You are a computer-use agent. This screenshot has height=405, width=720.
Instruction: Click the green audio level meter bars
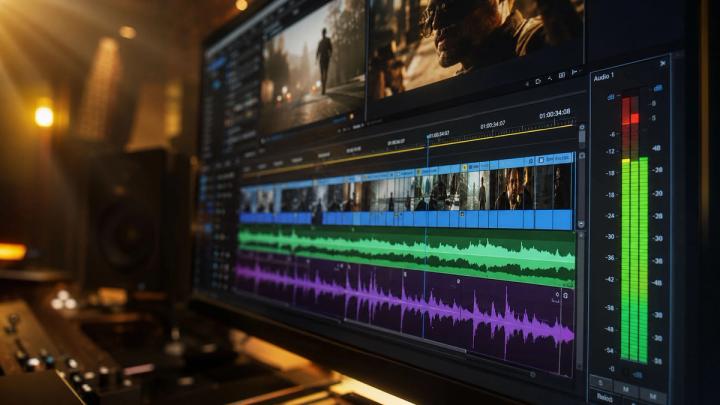pyautogui.click(x=634, y=259)
